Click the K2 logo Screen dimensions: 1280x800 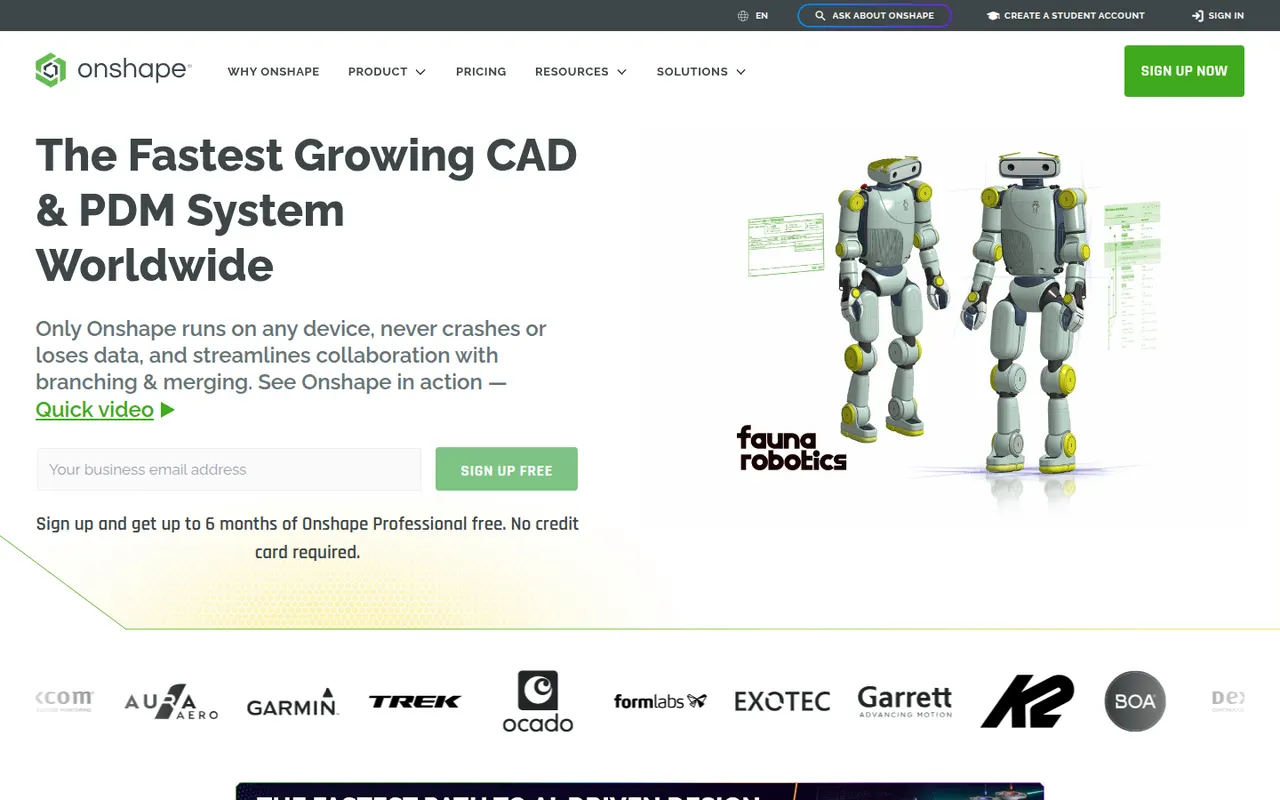(x=1027, y=702)
